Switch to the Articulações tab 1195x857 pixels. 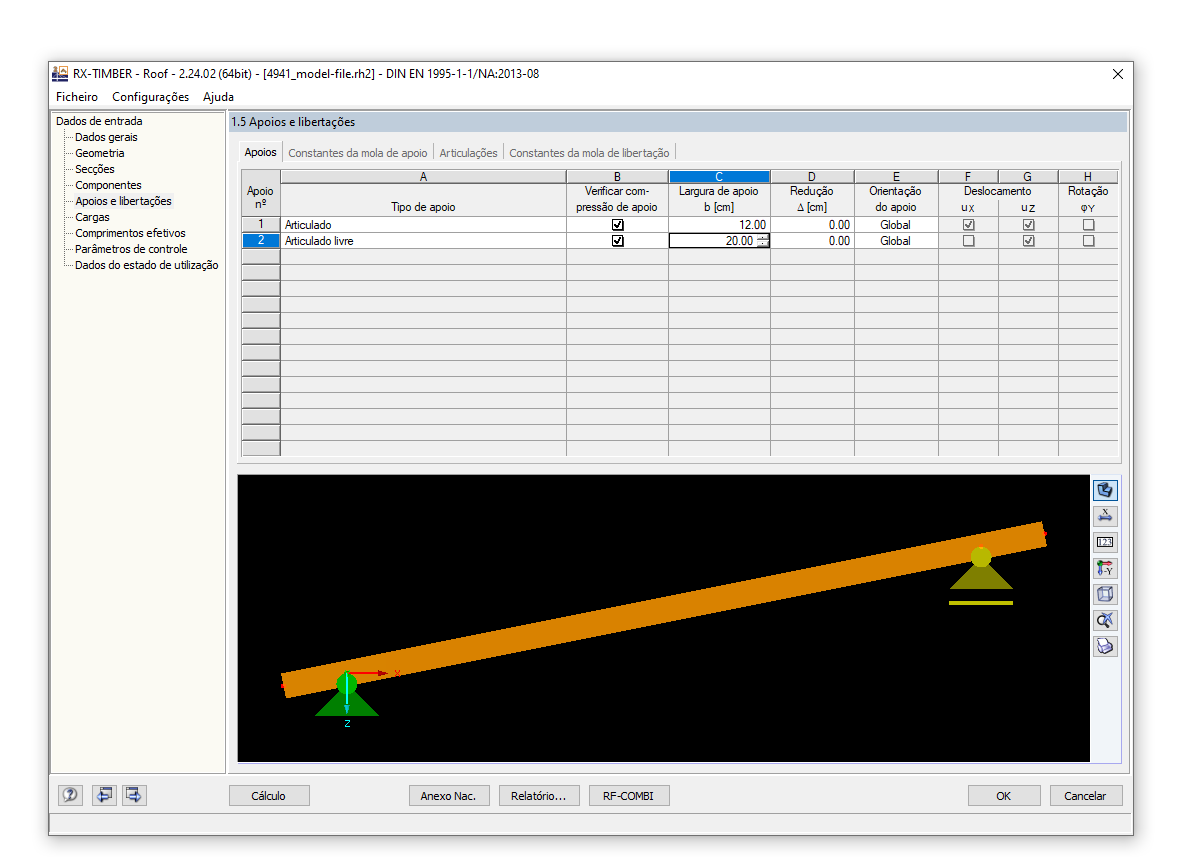[468, 153]
